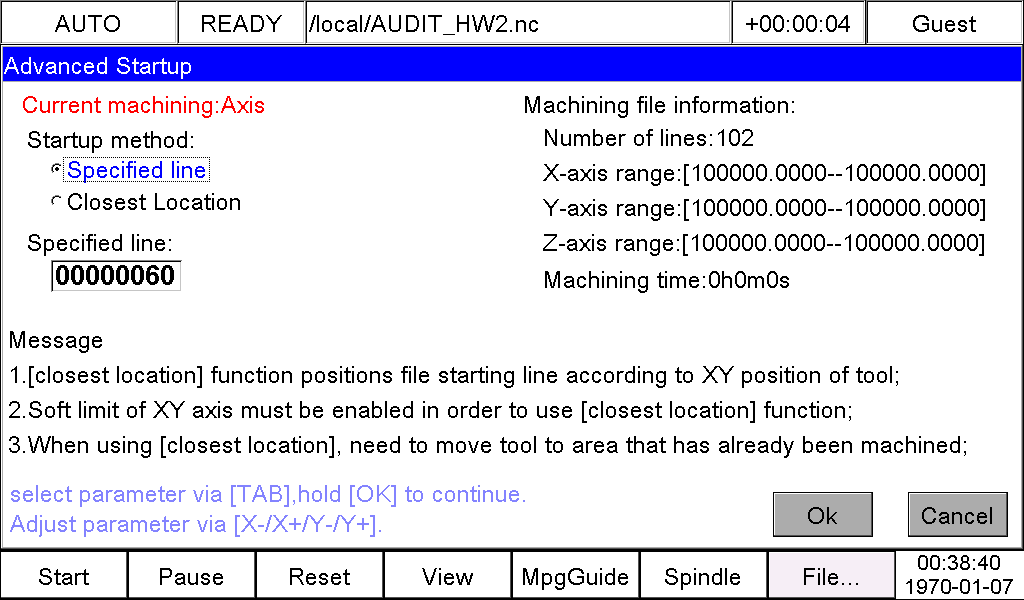Click the Current machining:Axis text
Image resolution: width=1024 pixels, height=600 pixels.
pos(144,105)
